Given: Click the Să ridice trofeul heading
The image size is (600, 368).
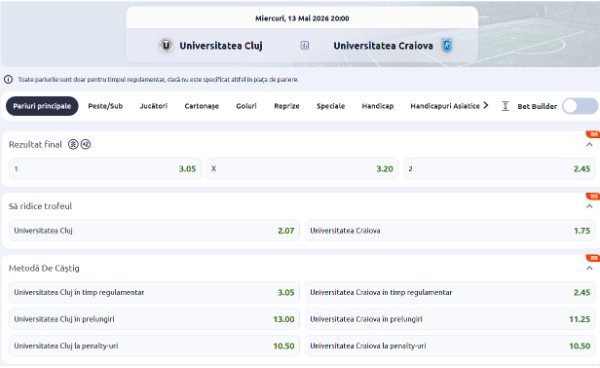Looking at the screenshot, I should [40, 206].
